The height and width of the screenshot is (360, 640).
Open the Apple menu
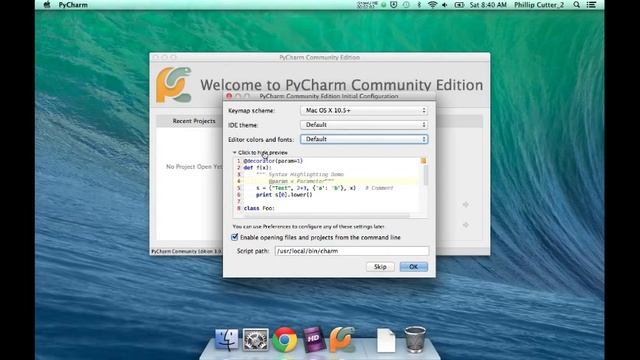tap(47, 5)
